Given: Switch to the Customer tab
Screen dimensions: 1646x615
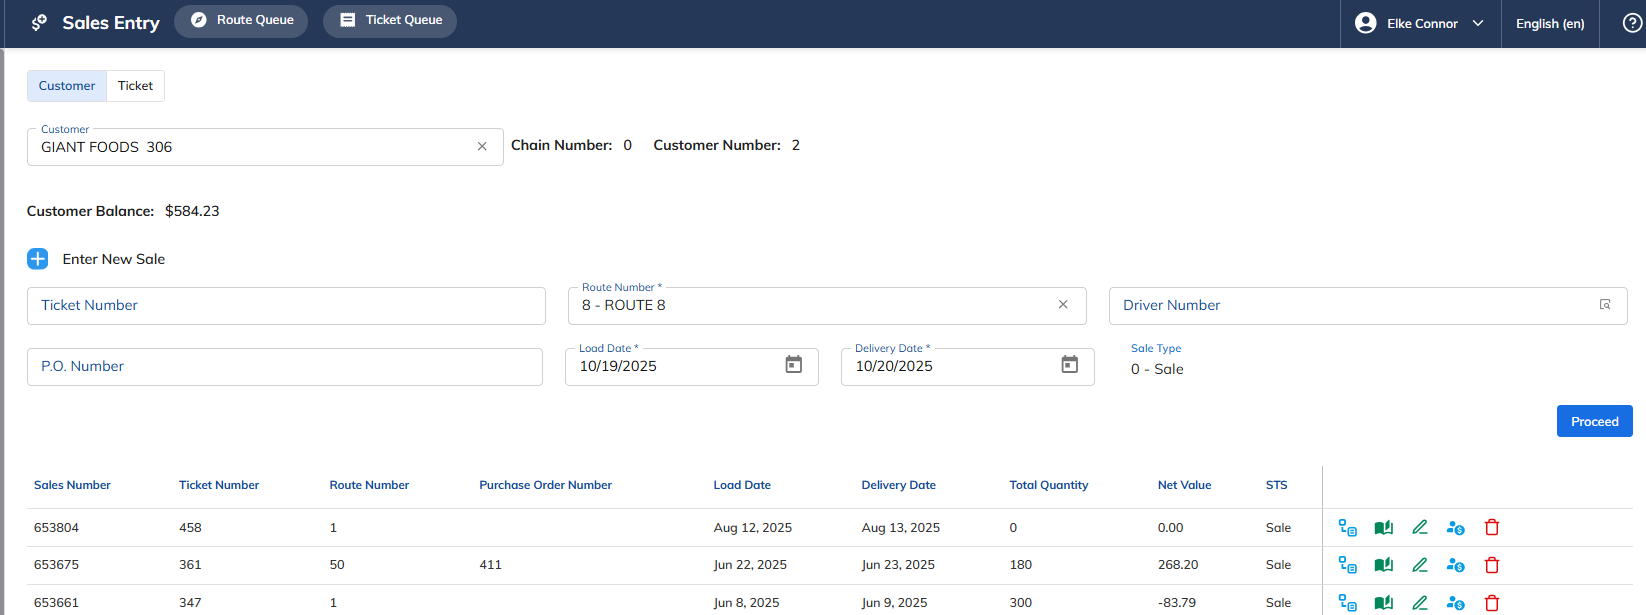Looking at the screenshot, I should click(67, 86).
